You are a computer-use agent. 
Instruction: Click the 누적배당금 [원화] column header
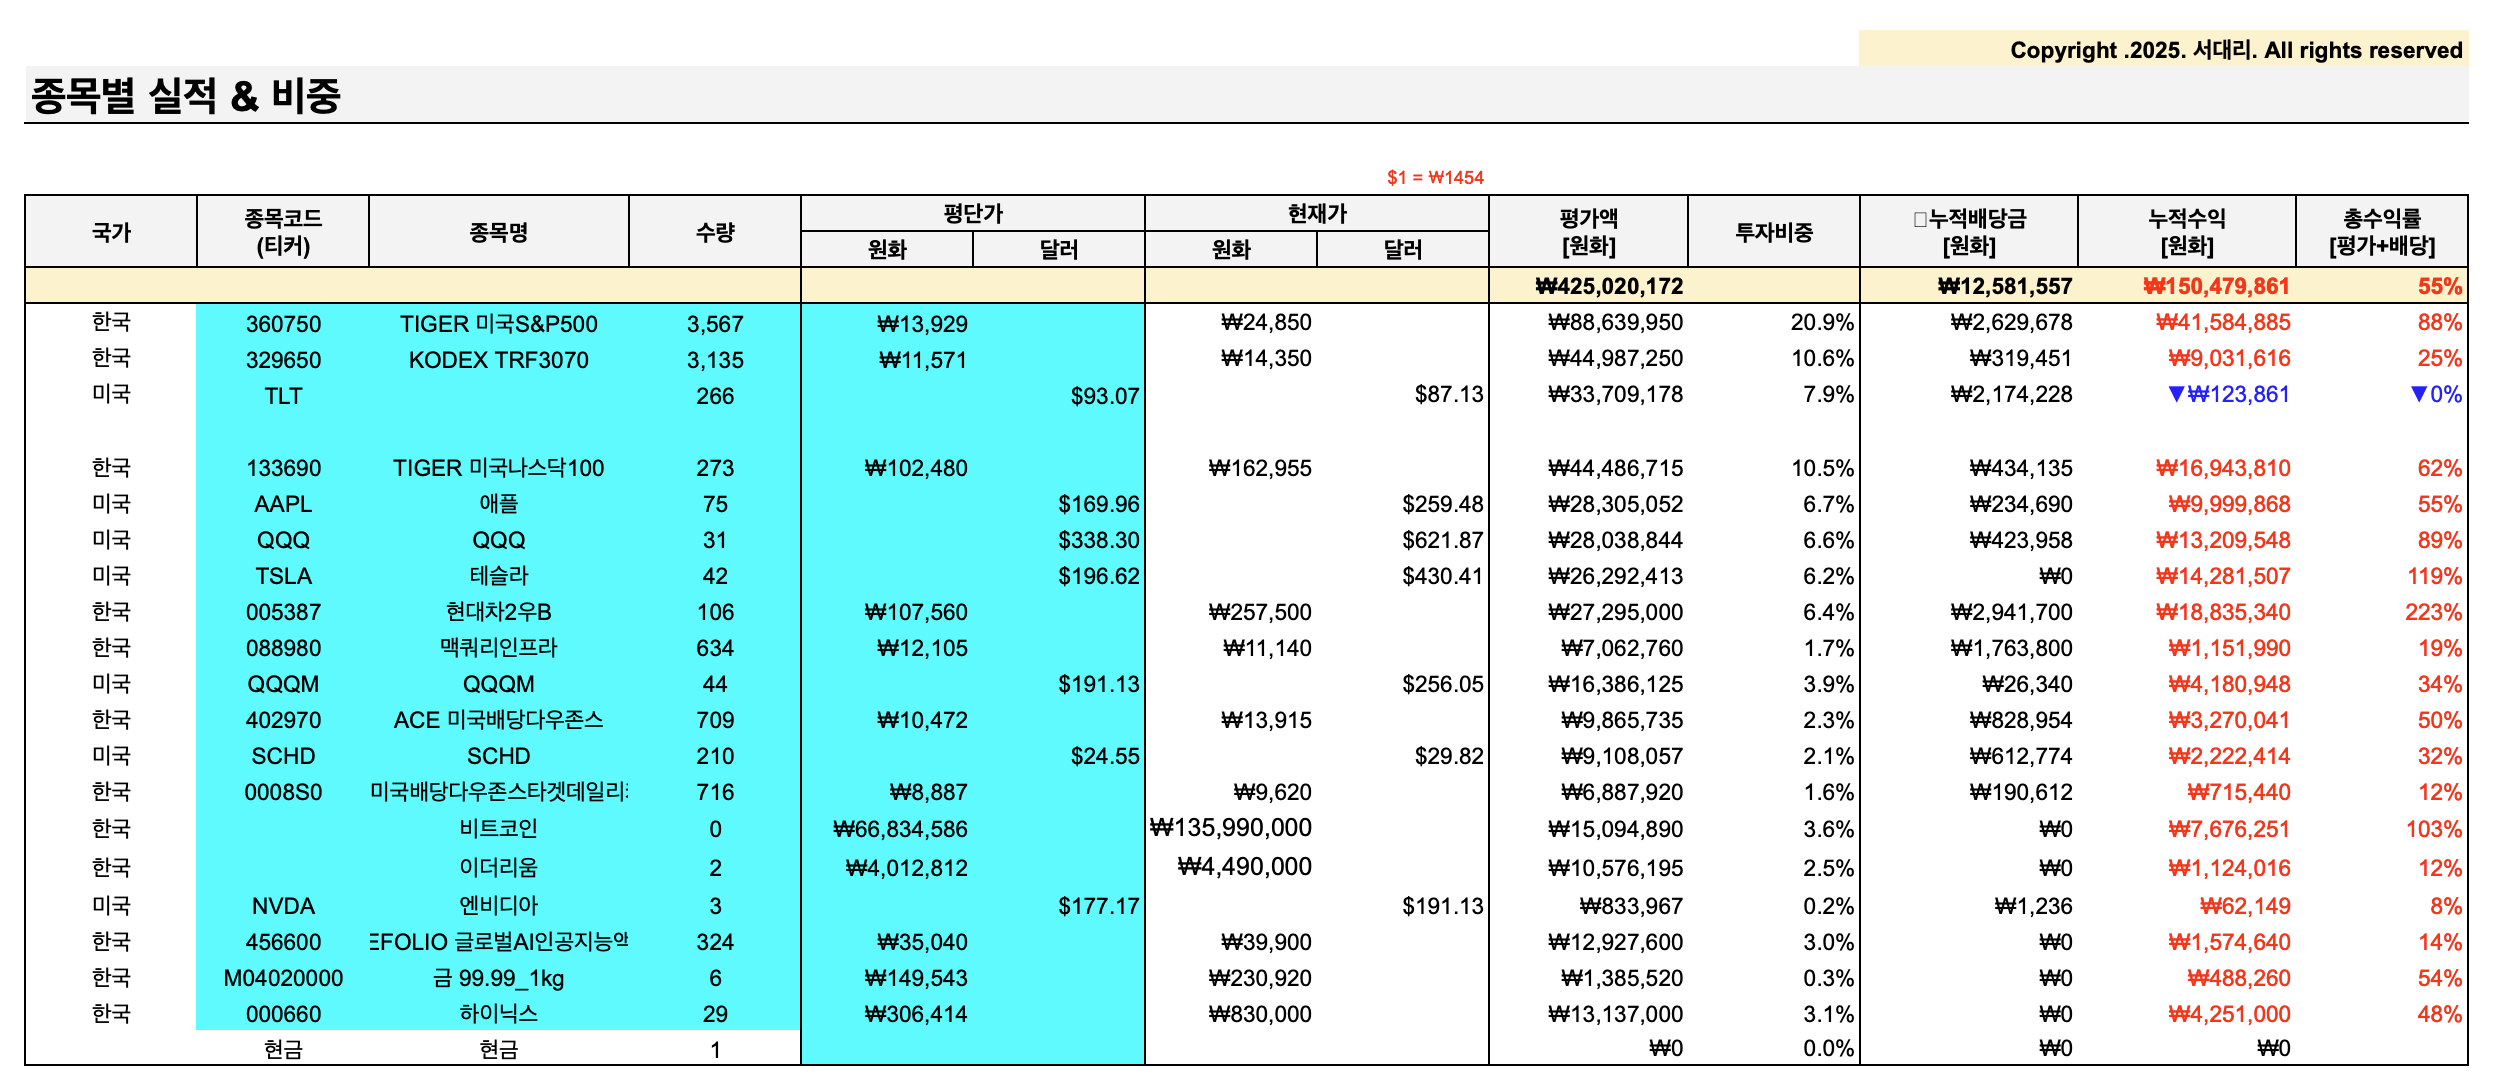tap(1969, 232)
